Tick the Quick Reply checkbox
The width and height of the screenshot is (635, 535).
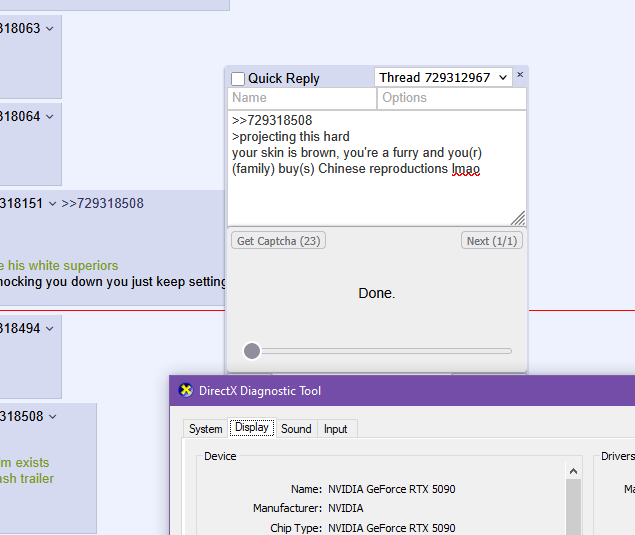pyautogui.click(x=238, y=79)
